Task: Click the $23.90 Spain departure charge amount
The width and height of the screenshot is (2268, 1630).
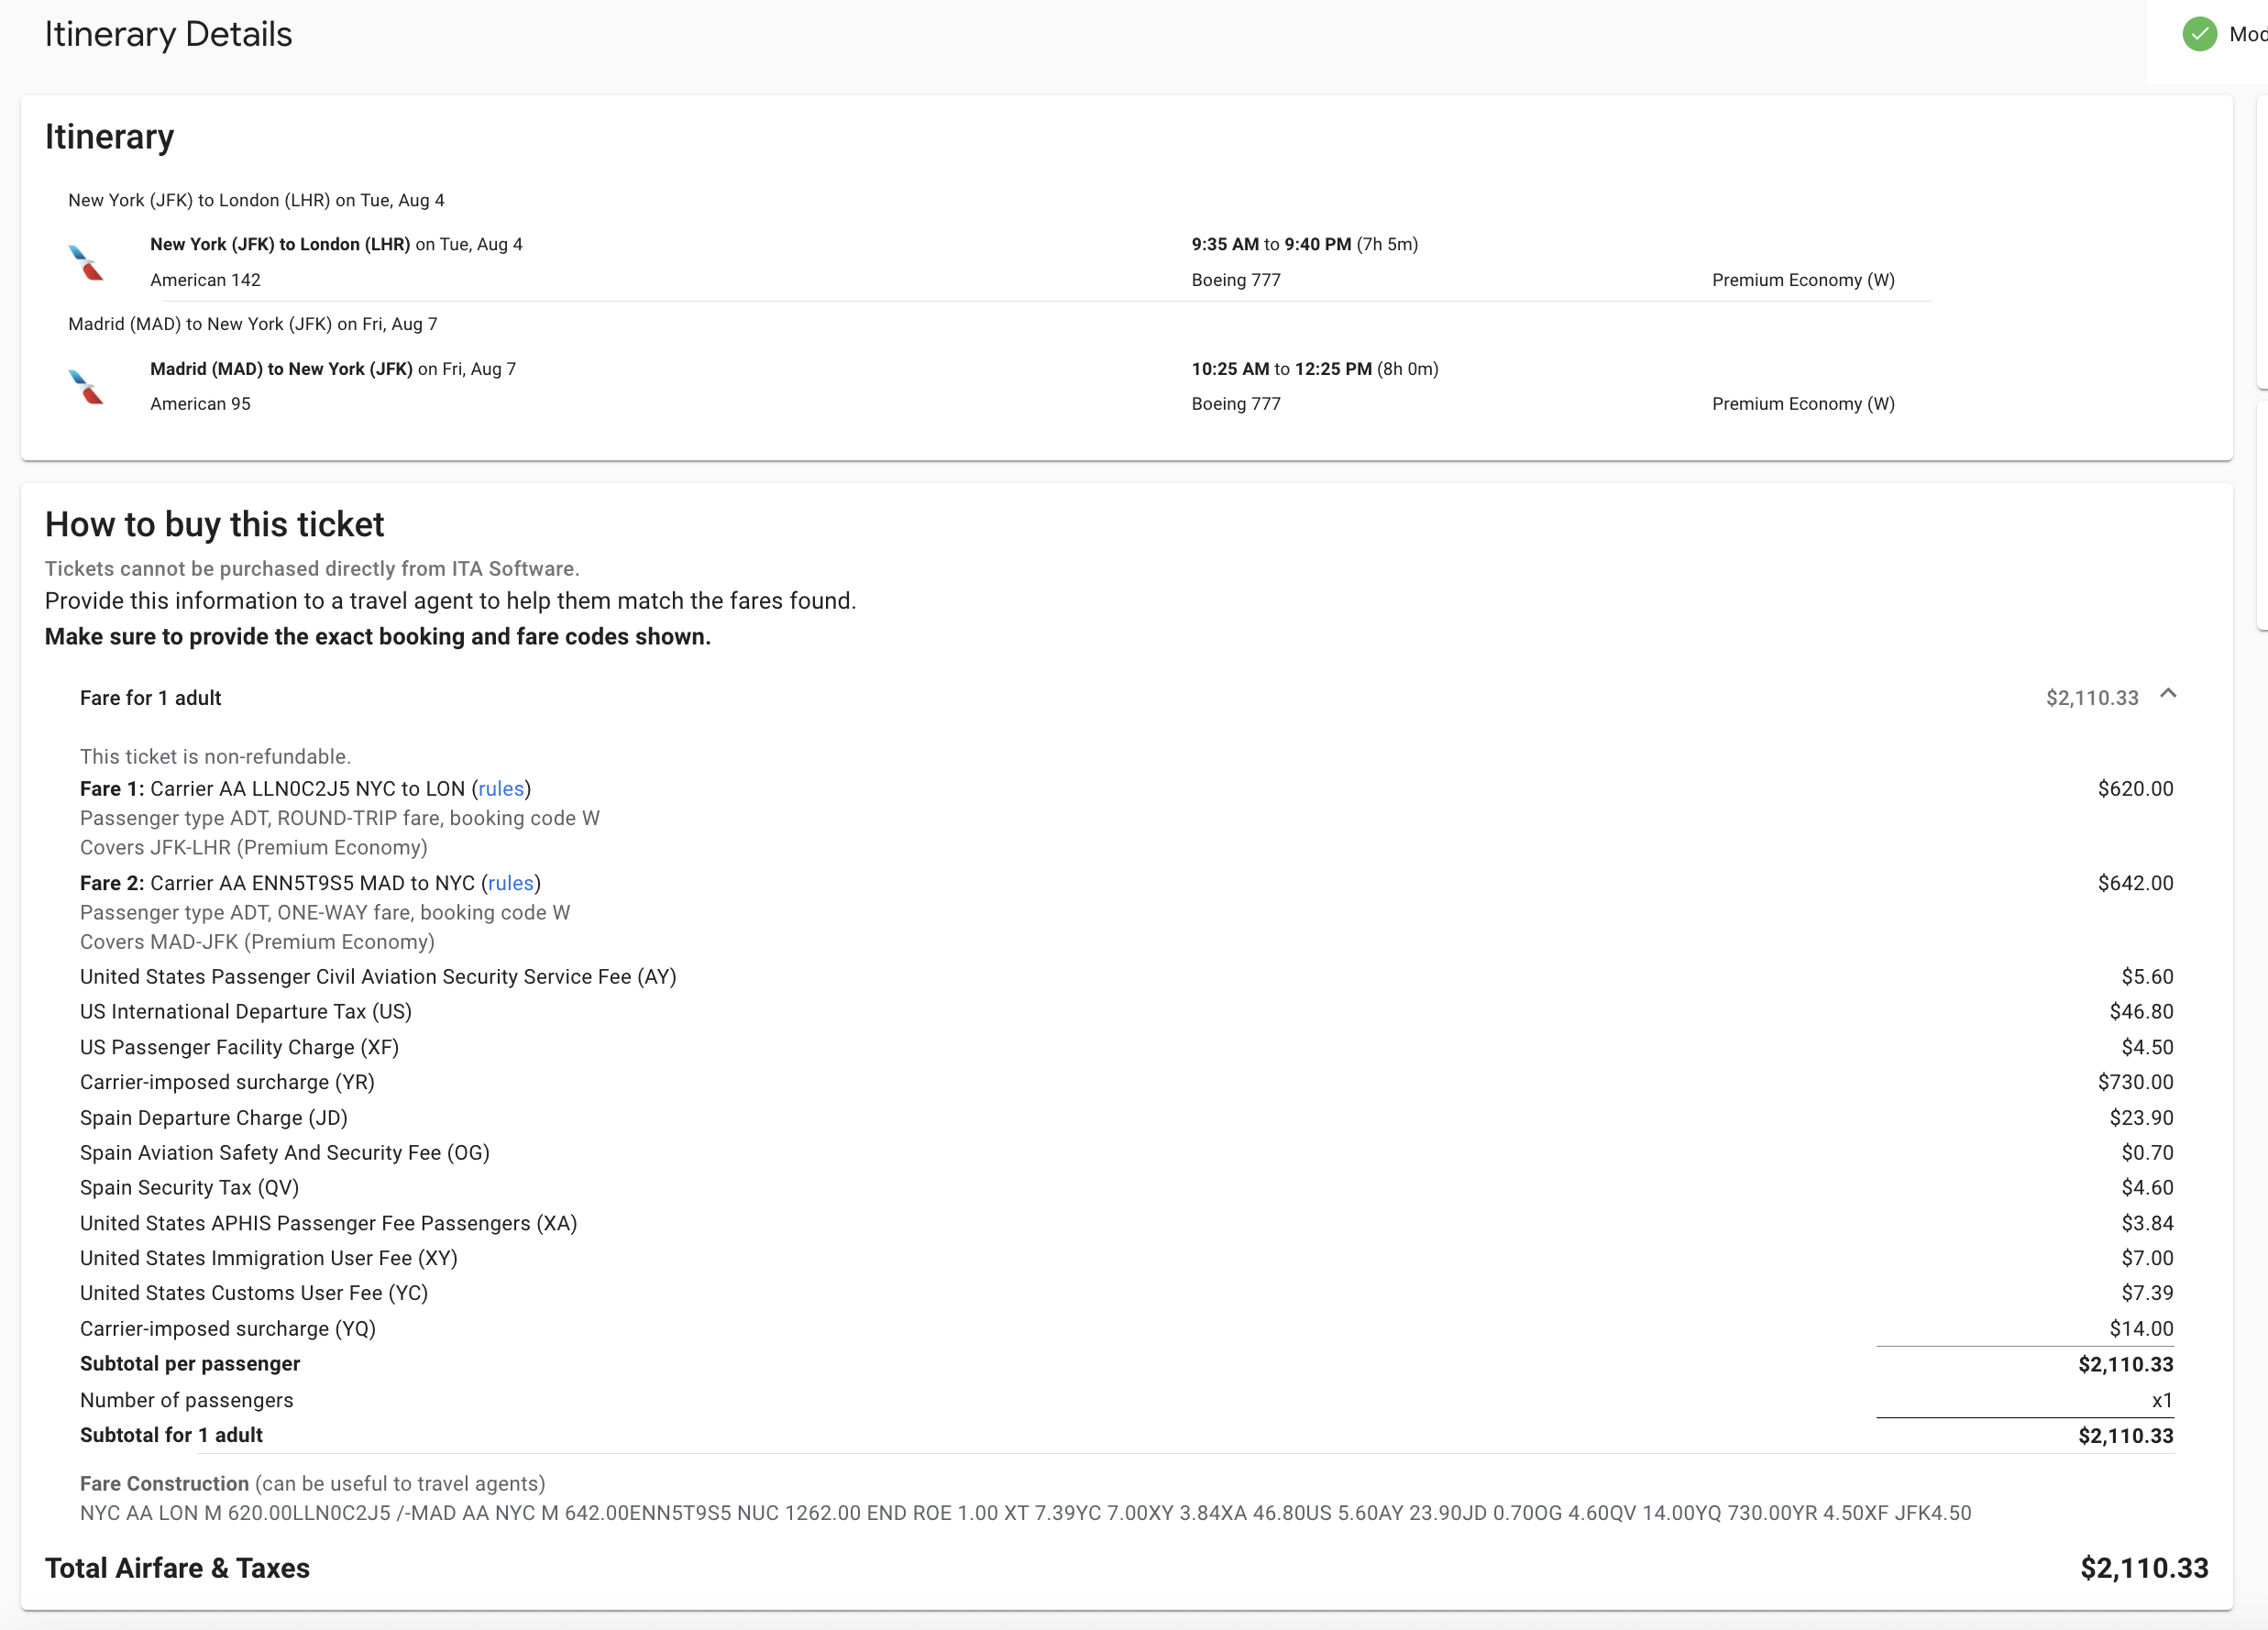Action: coord(2141,1118)
